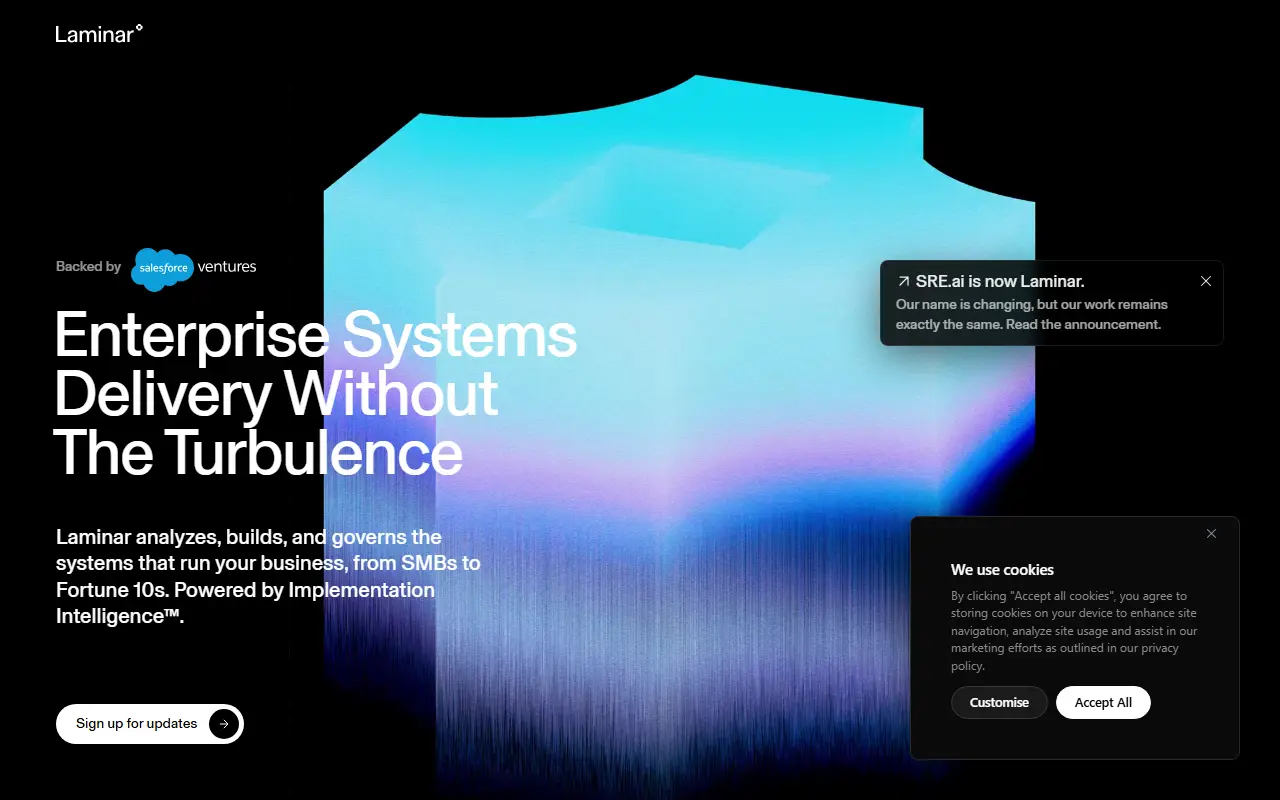Click the 'ventures' wordmark text
This screenshot has width=1280, height=800.
click(227, 267)
